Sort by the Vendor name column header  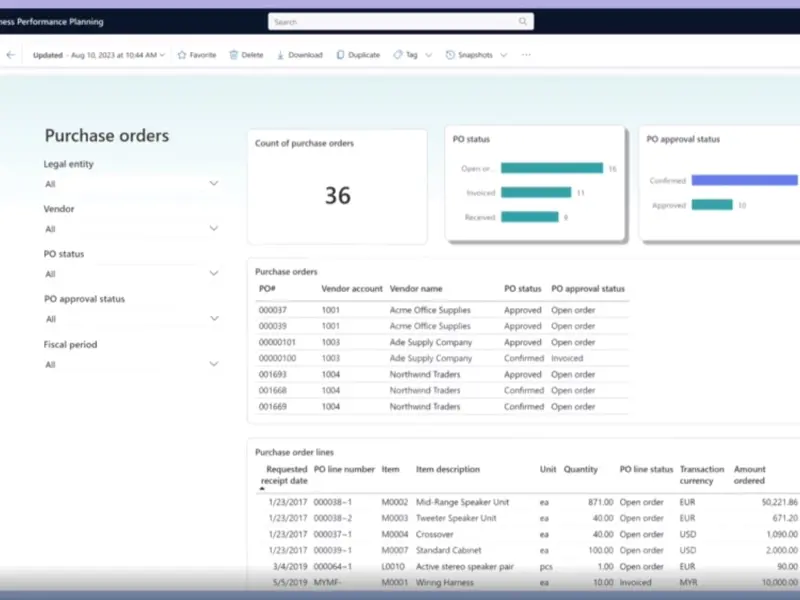pos(415,289)
